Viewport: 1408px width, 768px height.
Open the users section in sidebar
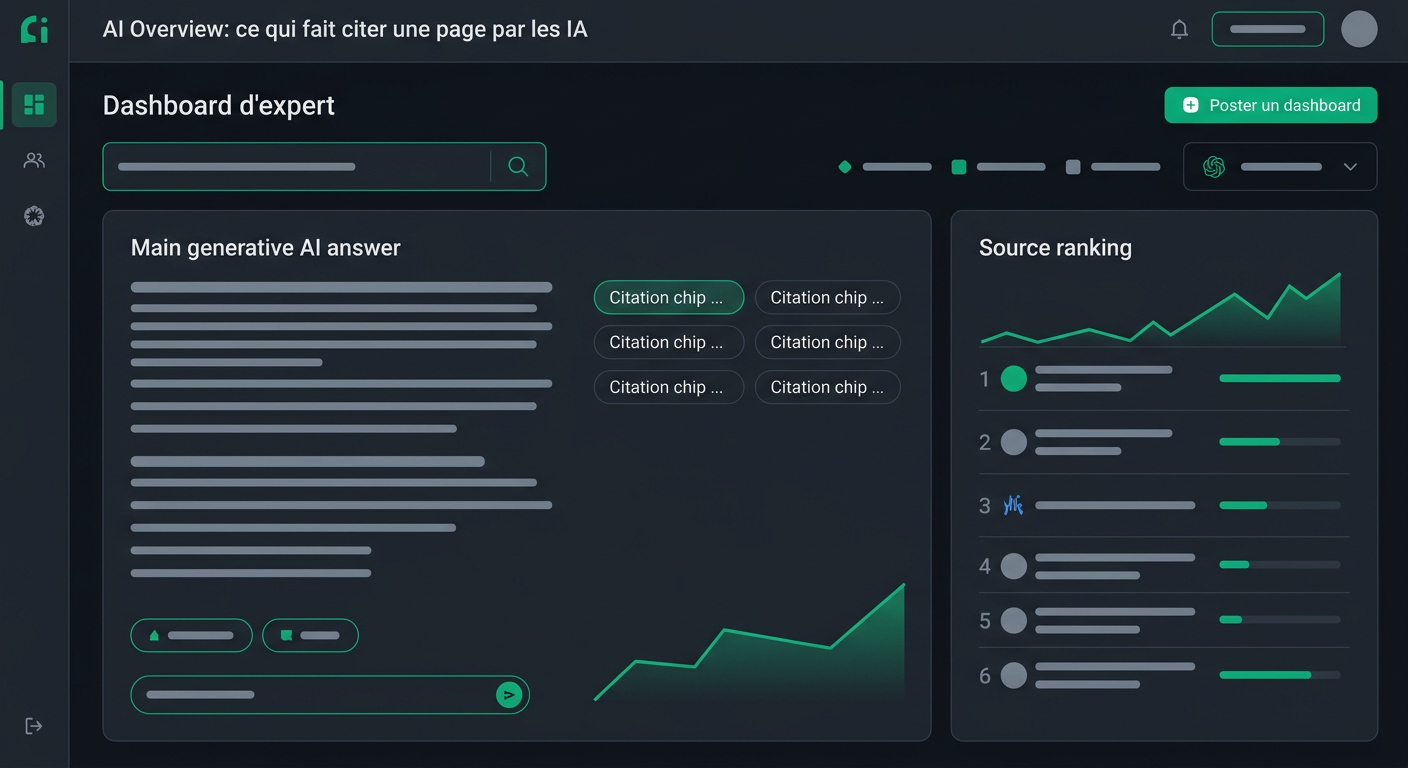(x=34, y=160)
